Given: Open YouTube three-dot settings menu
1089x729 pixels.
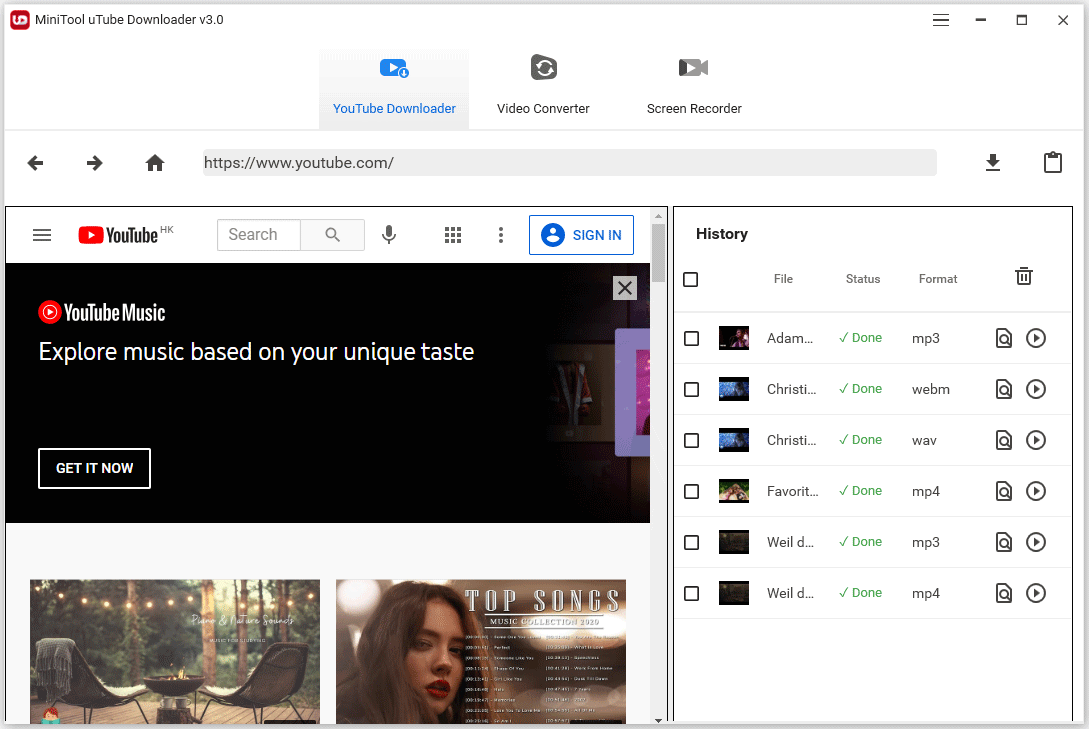Looking at the screenshot, I should pyautogui.click(x=501, y=235).
